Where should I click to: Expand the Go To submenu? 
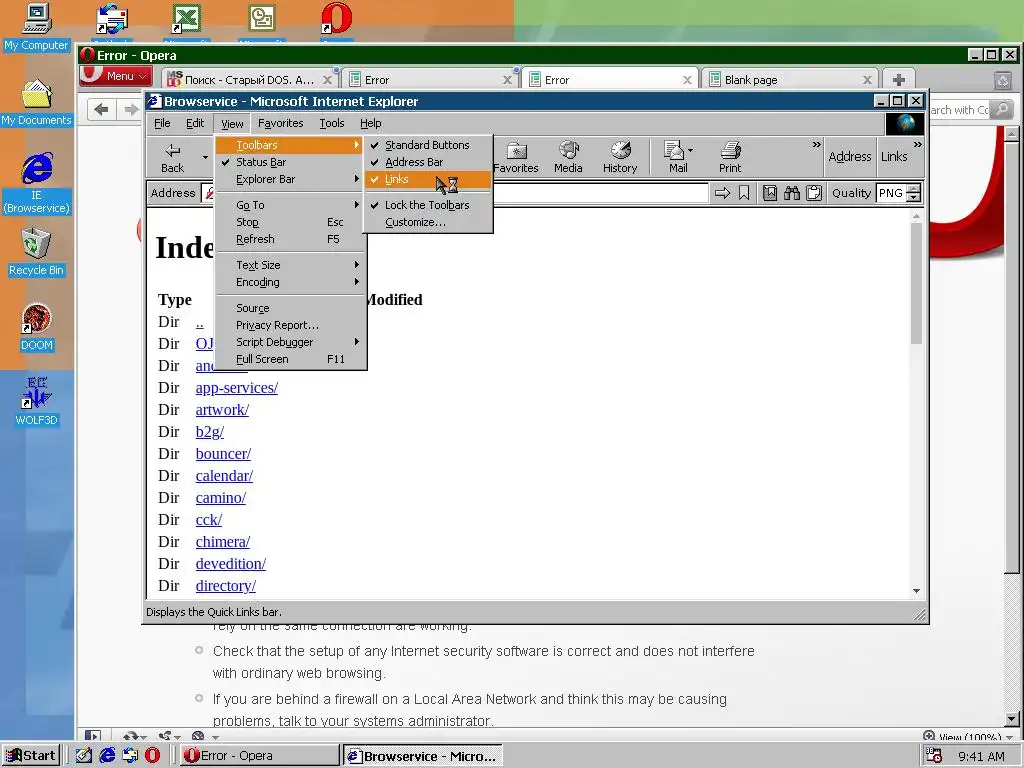pyautogui.click(x=291, y=205)
